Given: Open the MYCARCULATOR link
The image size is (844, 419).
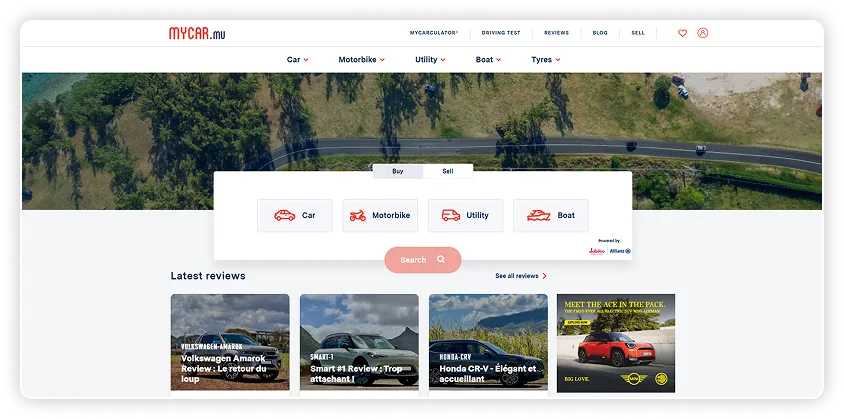Looking at the screenshot, I should pos(433,33).
